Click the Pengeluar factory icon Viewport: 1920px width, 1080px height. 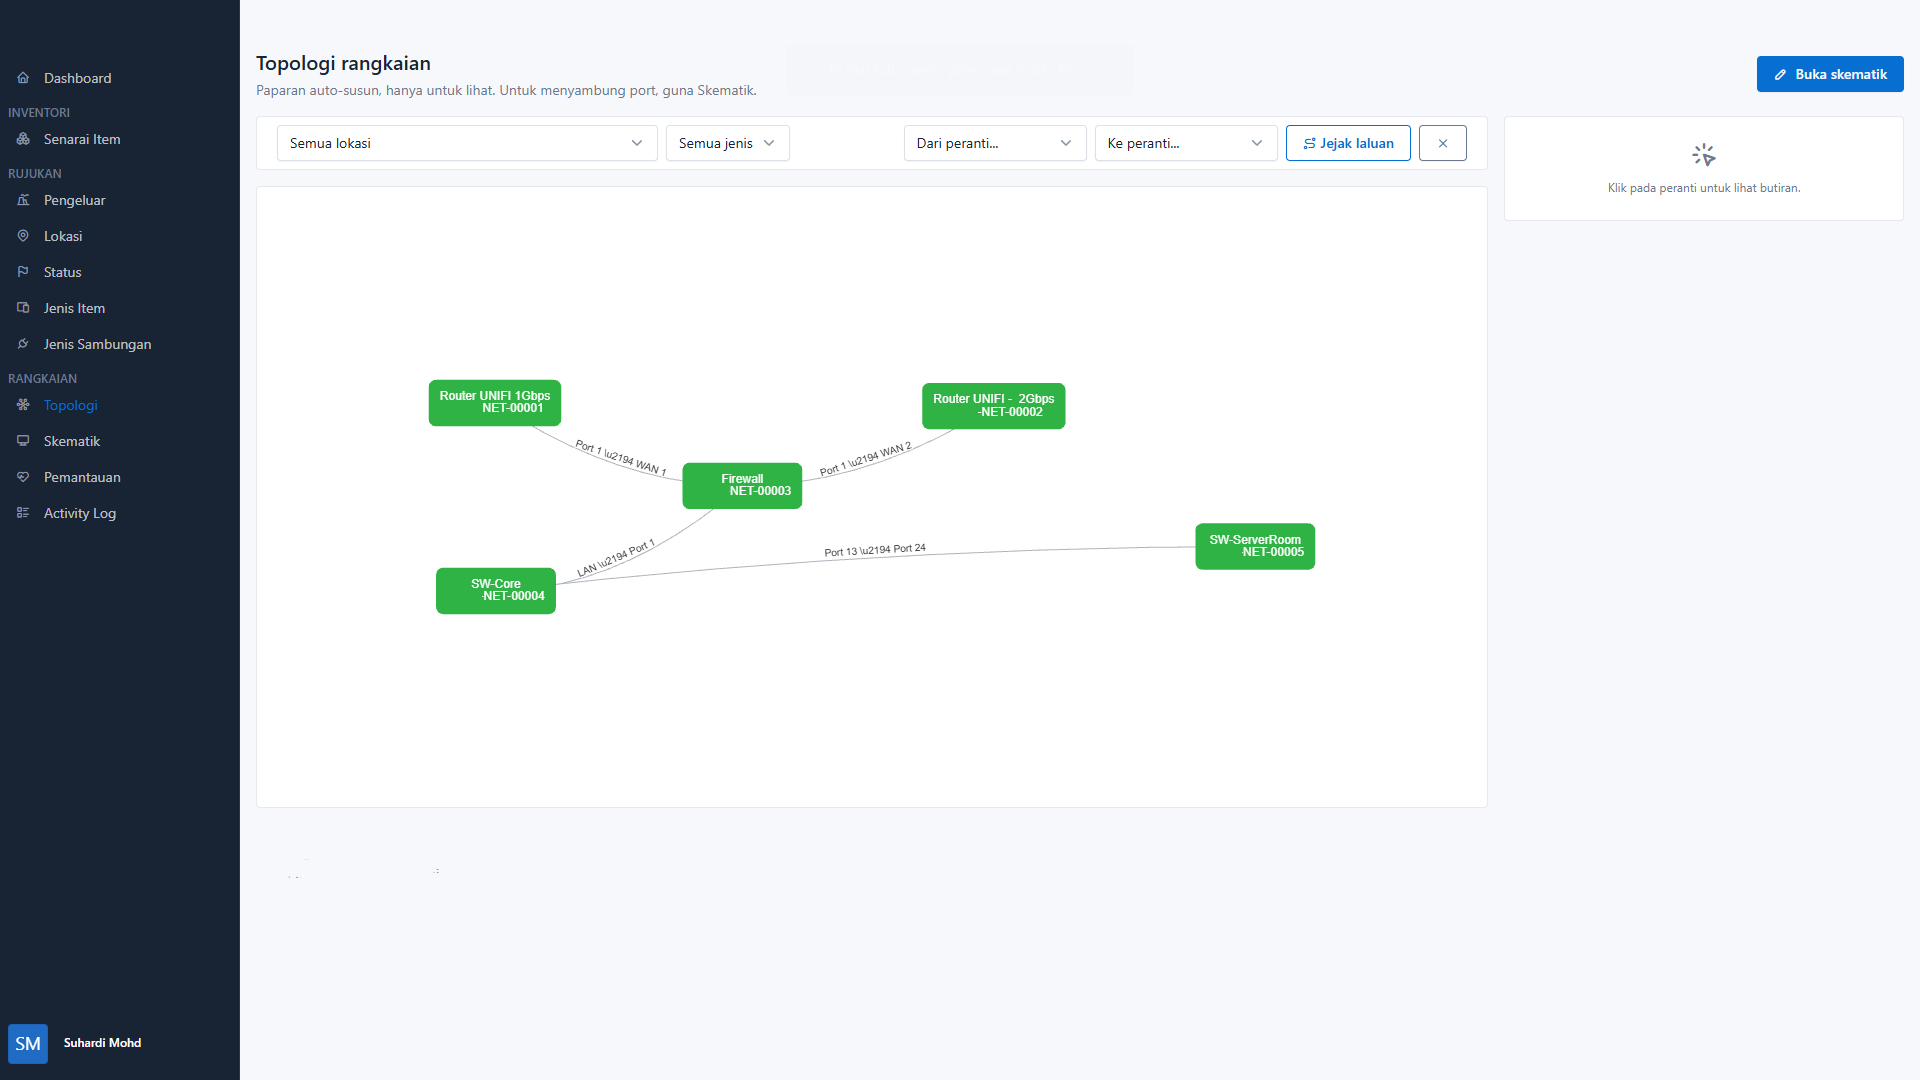(x=23, y=200)
